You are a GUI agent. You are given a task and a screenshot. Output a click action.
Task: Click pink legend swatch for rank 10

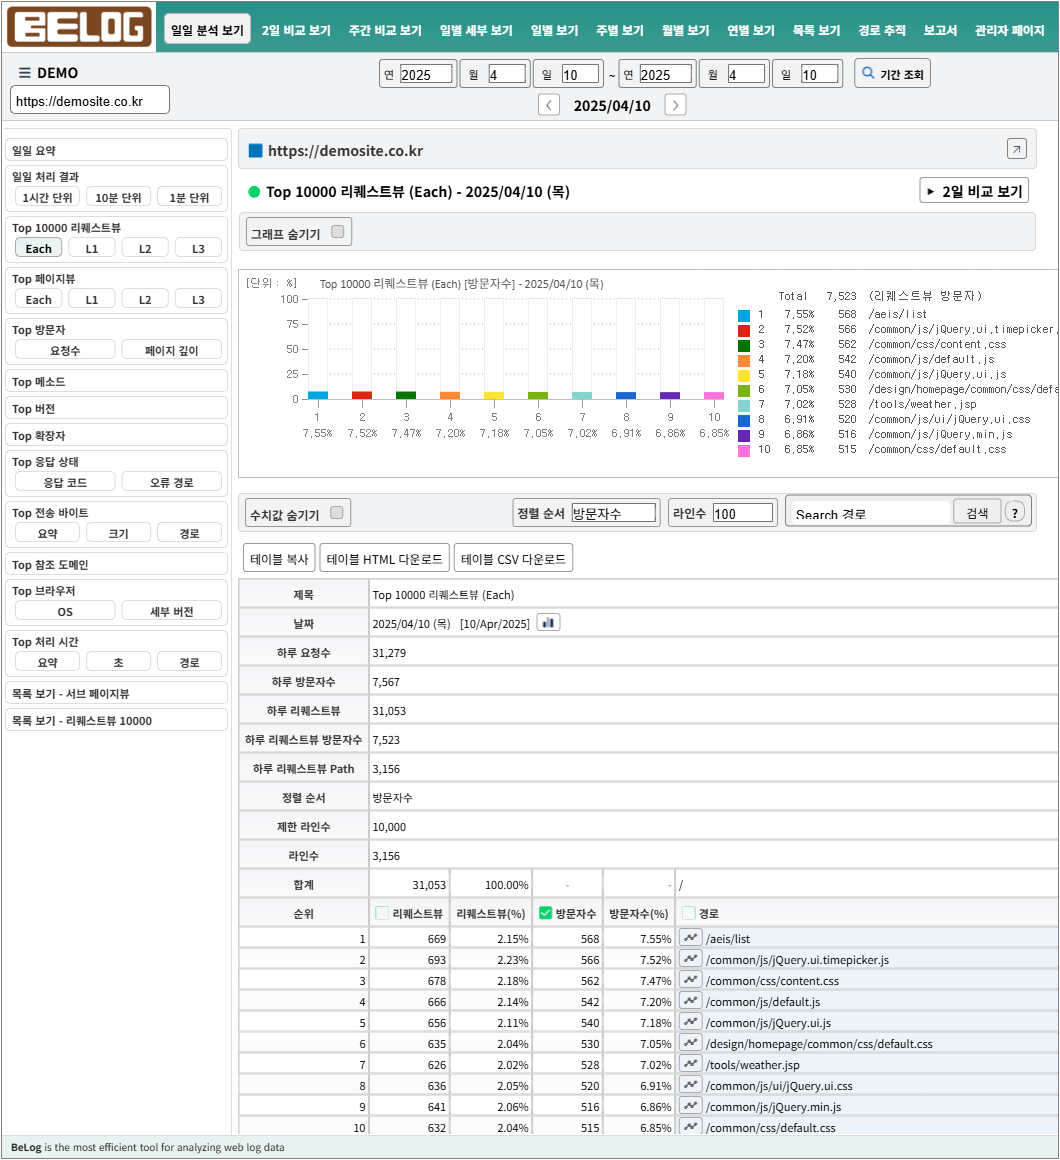coord(744,450)
